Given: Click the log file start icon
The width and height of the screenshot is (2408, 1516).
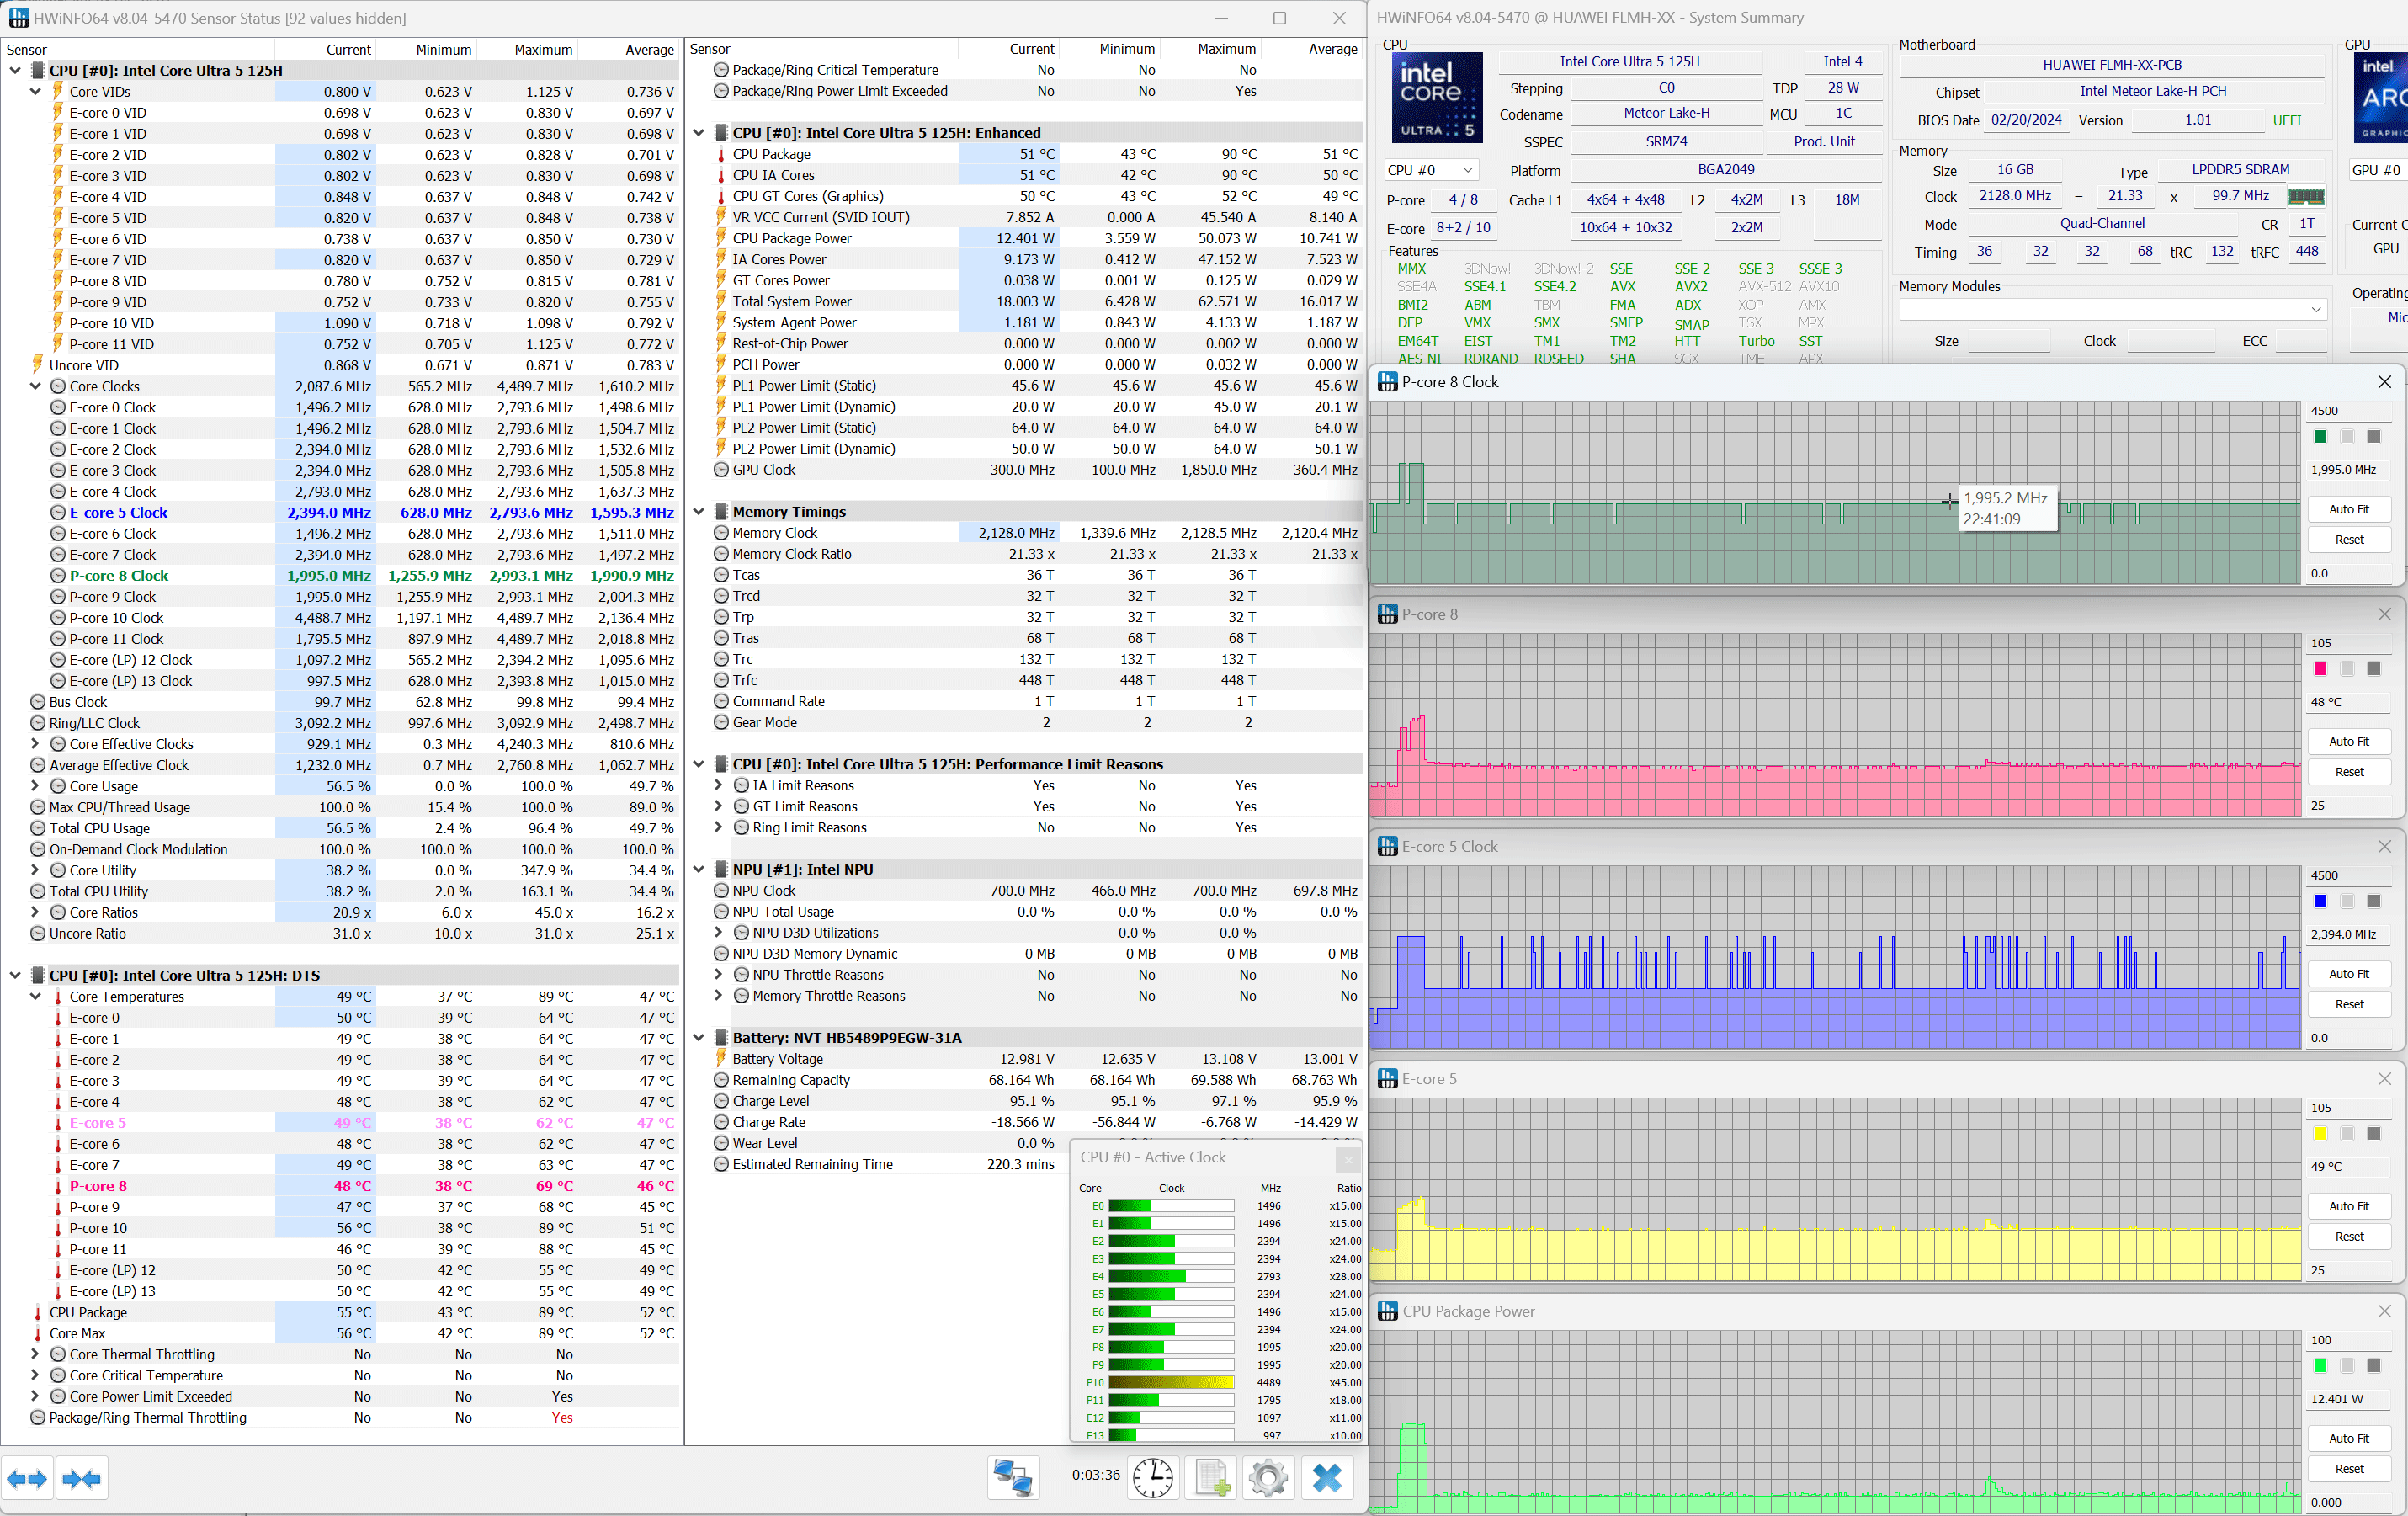Looking at the screenshot, I should click(1211, 1477).
